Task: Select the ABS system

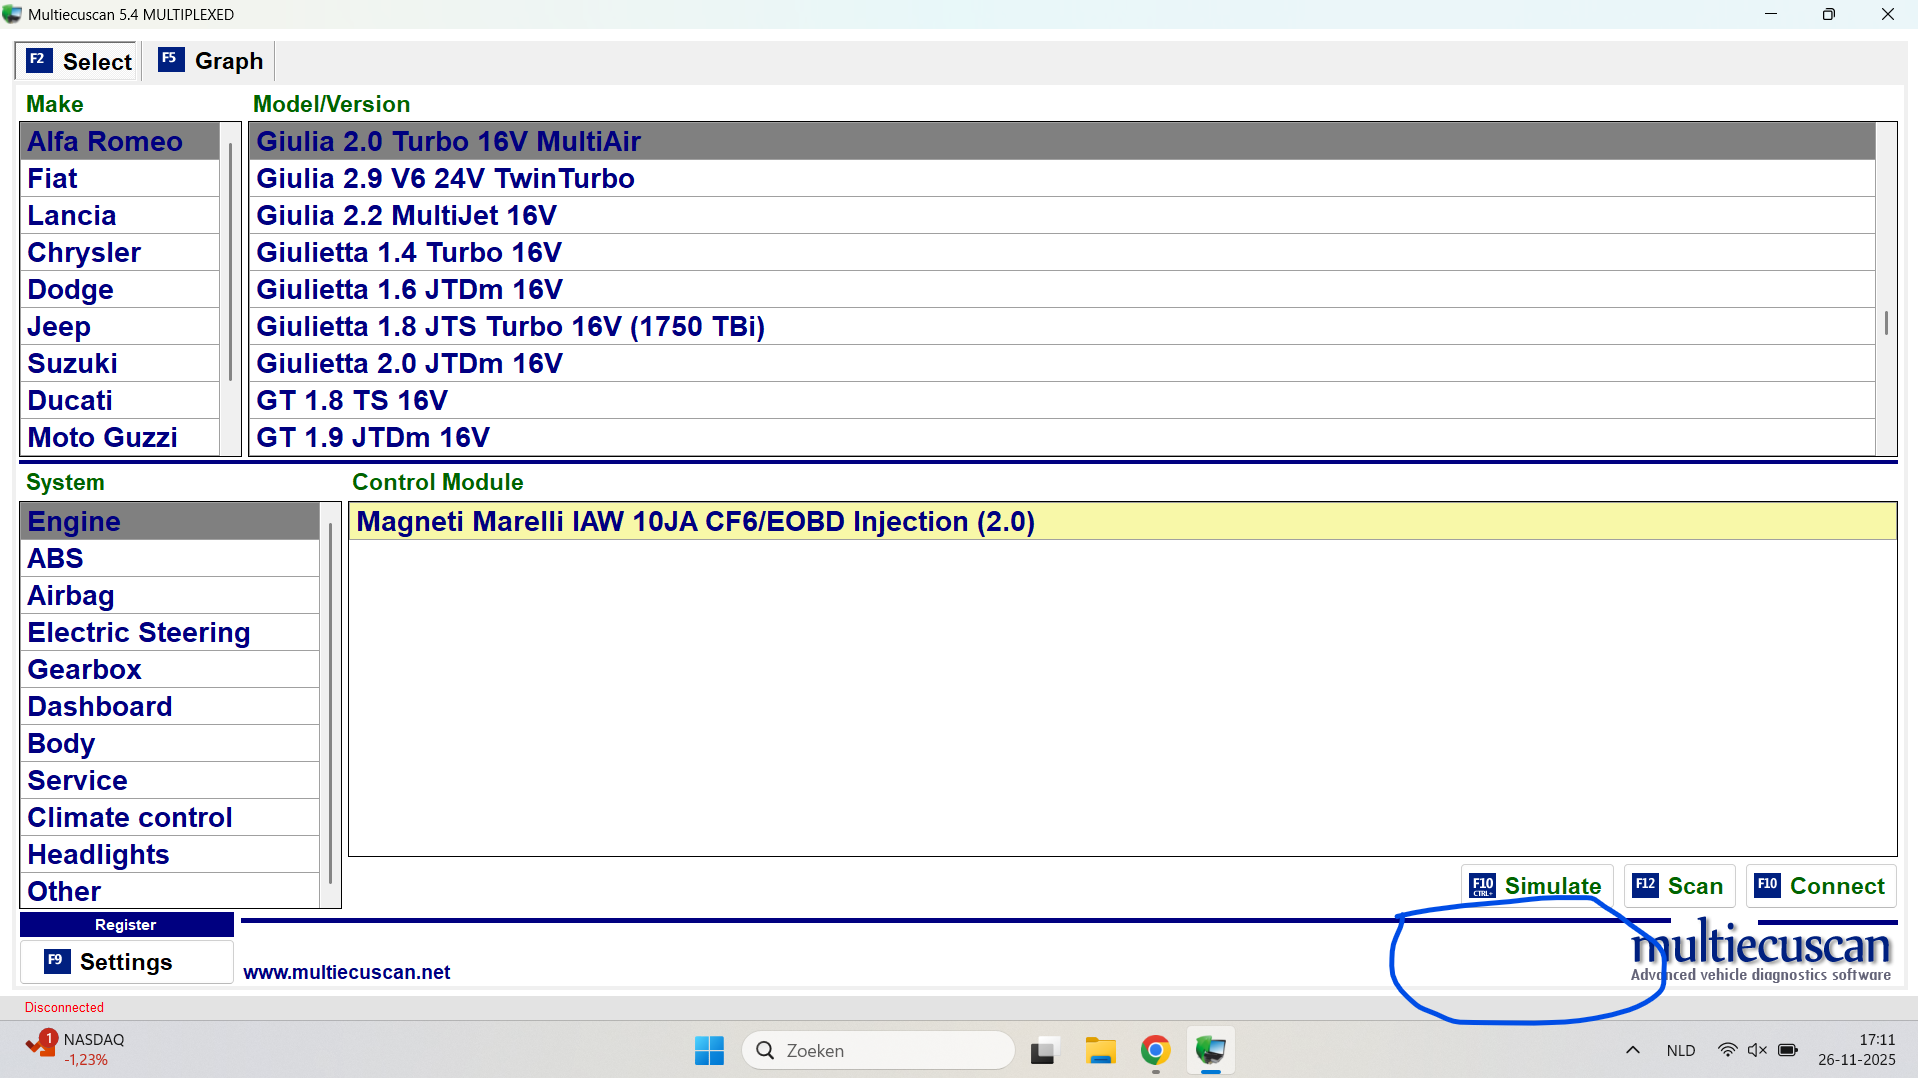Action: (x=56, y=559)
